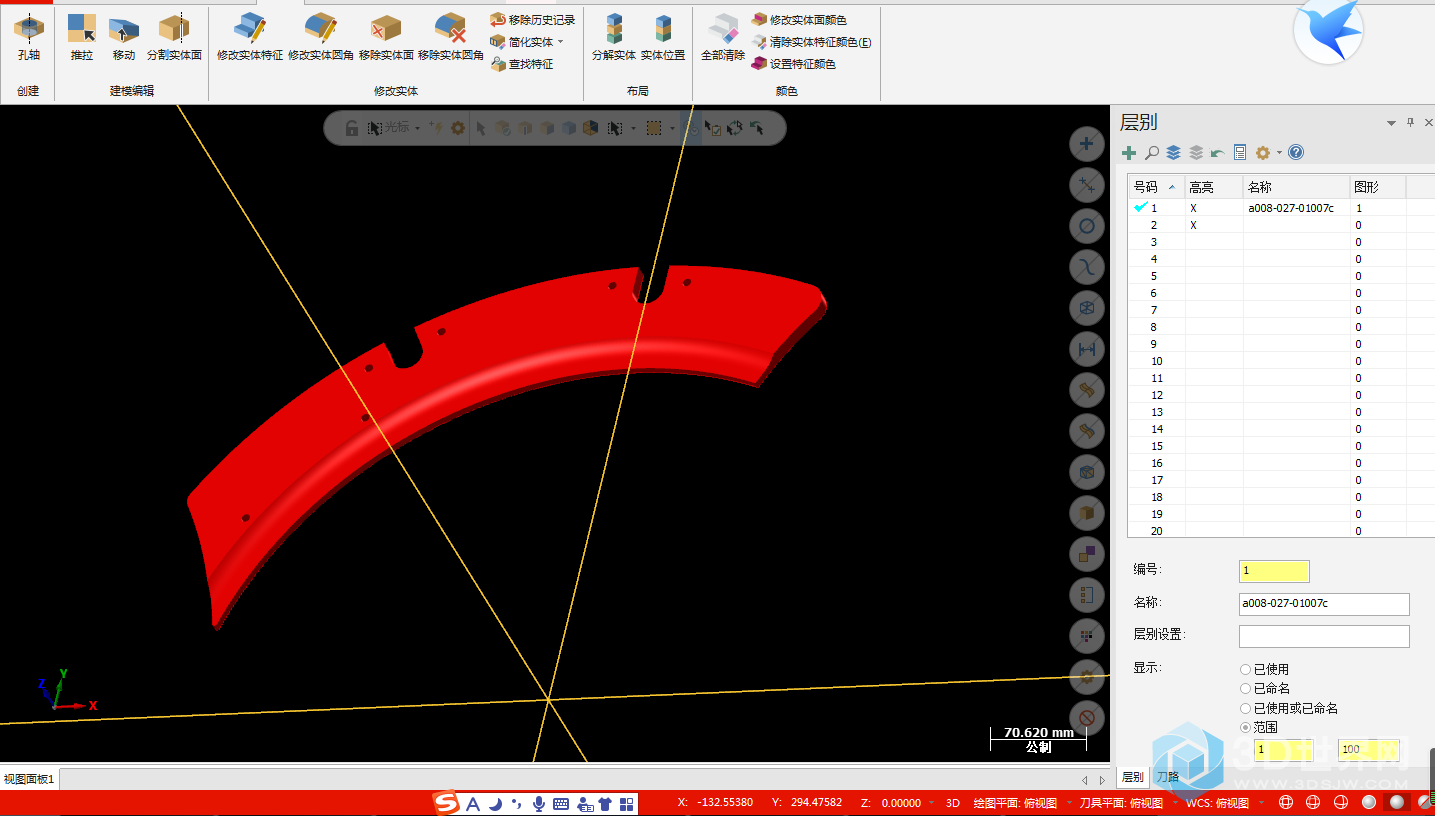The image size is (1435, 816).
Task: Click the 高亮 column header
Action: 1214,187
